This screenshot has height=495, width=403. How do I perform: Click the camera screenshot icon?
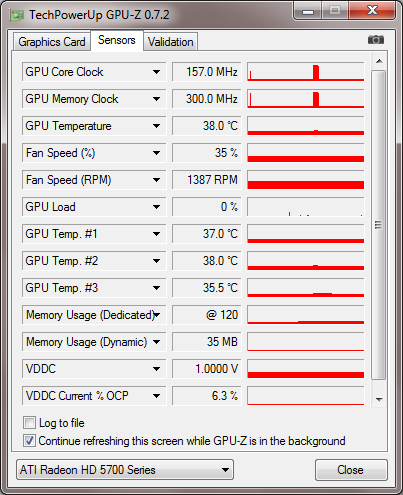[376, 40]
